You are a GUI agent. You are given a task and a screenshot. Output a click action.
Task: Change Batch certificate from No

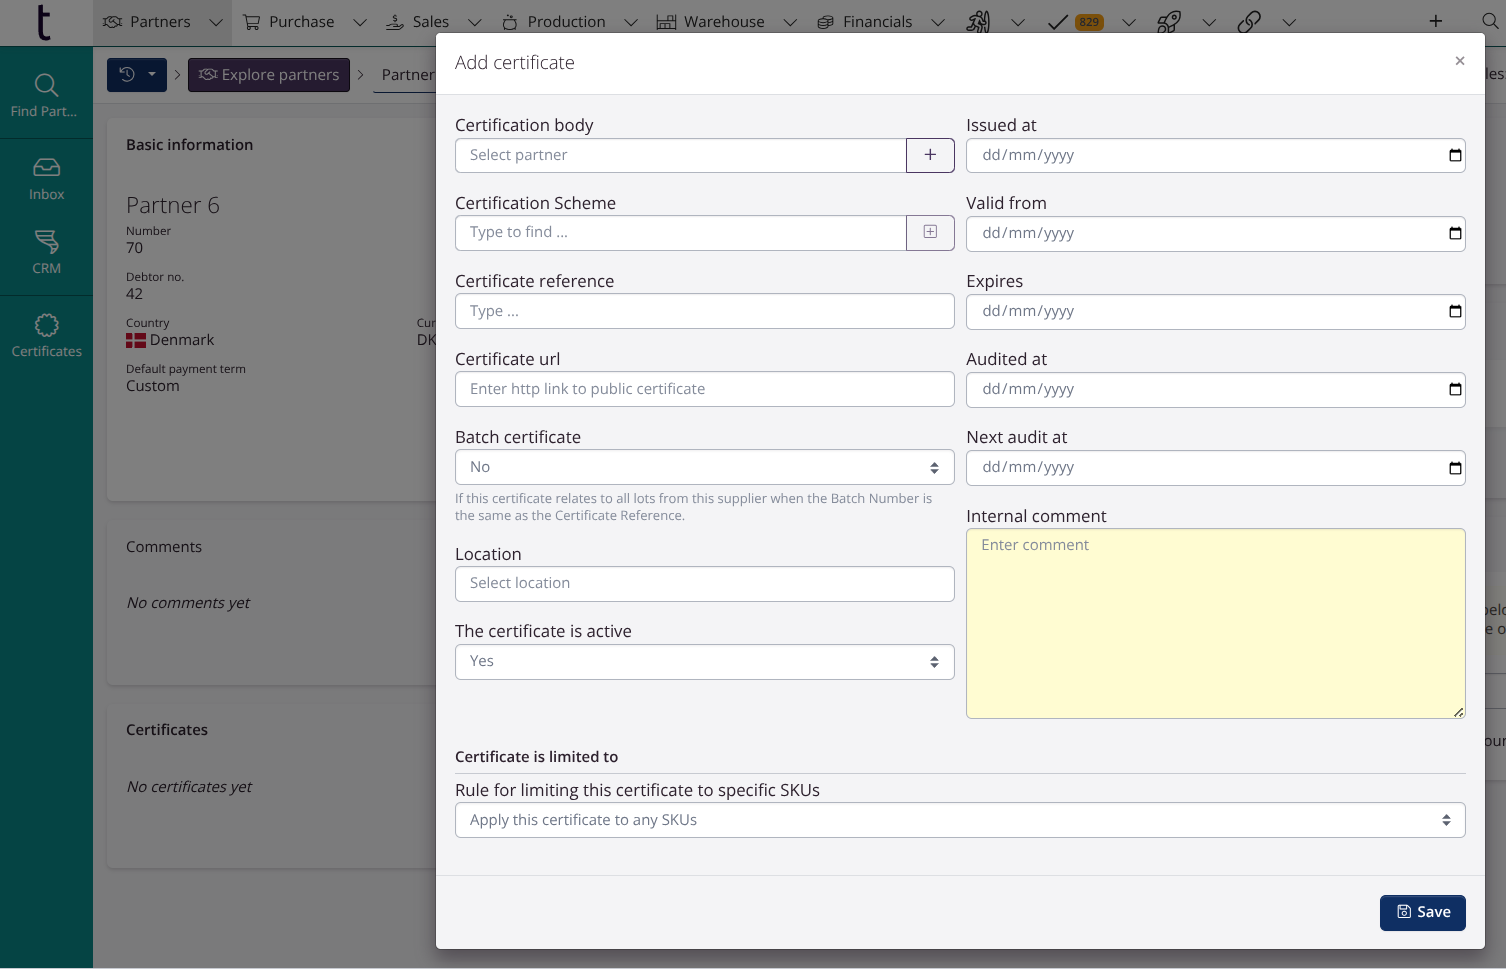pyautogui.click(x=704, y=467)
